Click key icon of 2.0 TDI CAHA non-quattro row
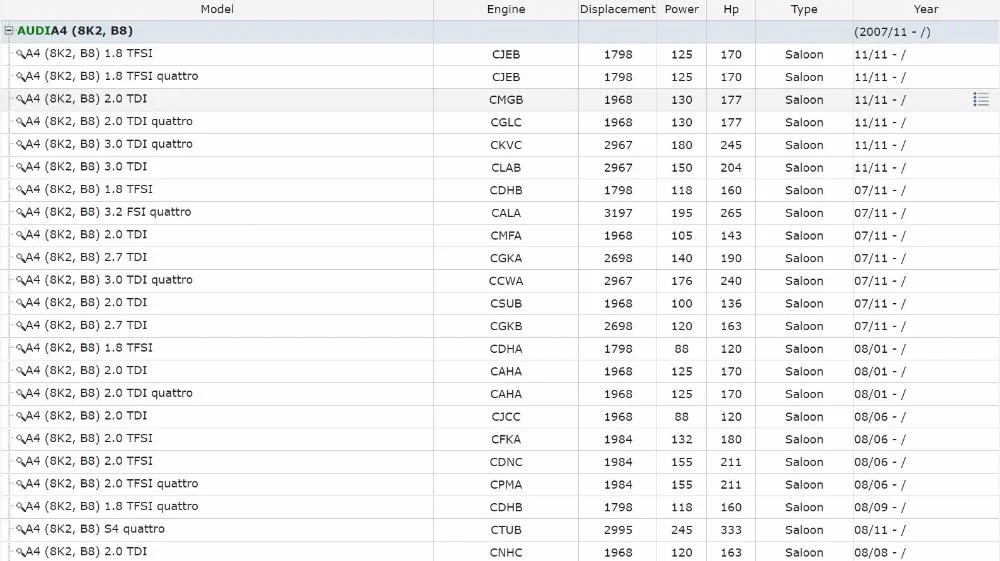The image size is (1000, 561). coord(20,372)
